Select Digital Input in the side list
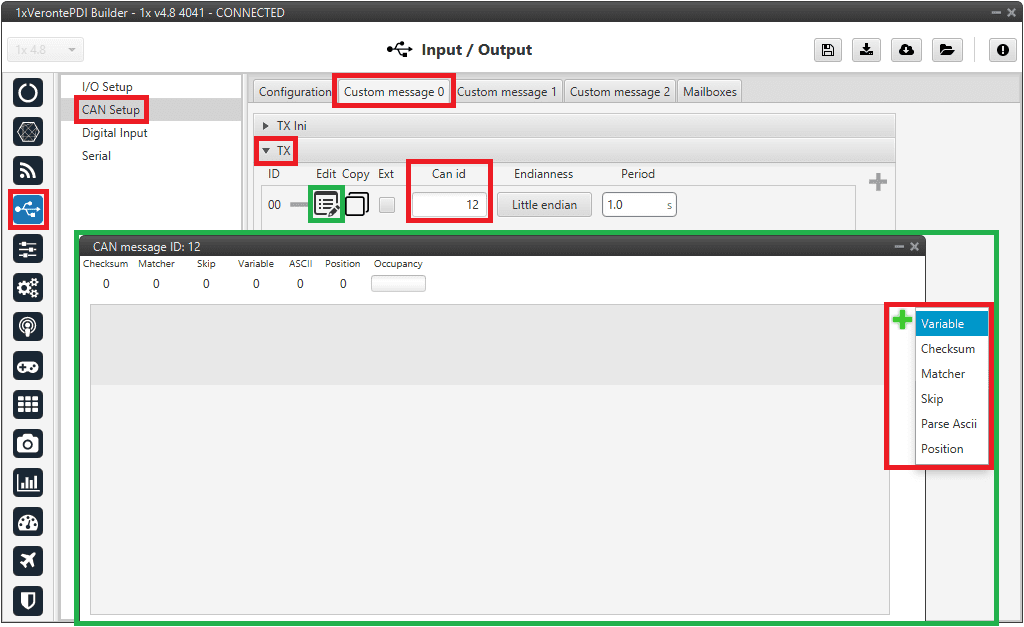The width and height of the screenshot is (1024, 627). (114, 133)
